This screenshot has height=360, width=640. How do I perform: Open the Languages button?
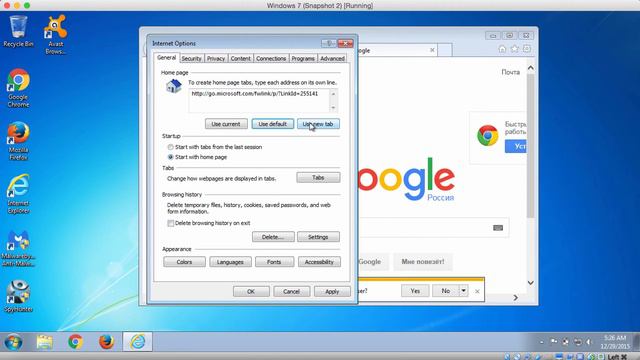(230, 262)
